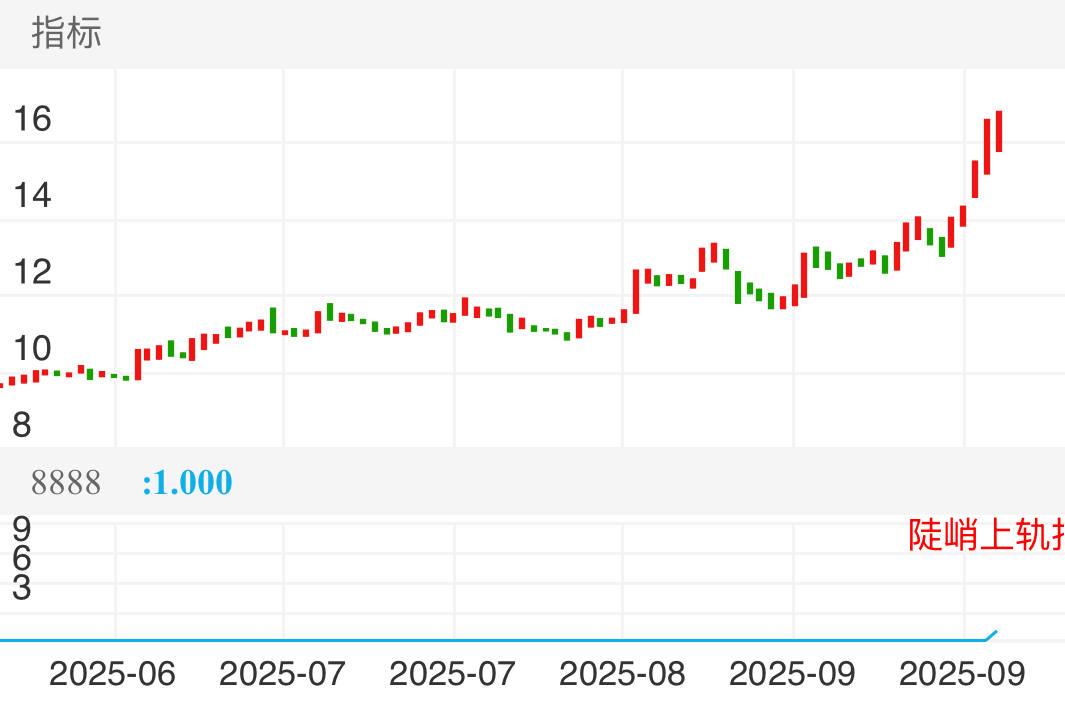Click the leftmost 2025-07 date label

tap(282, 674)
